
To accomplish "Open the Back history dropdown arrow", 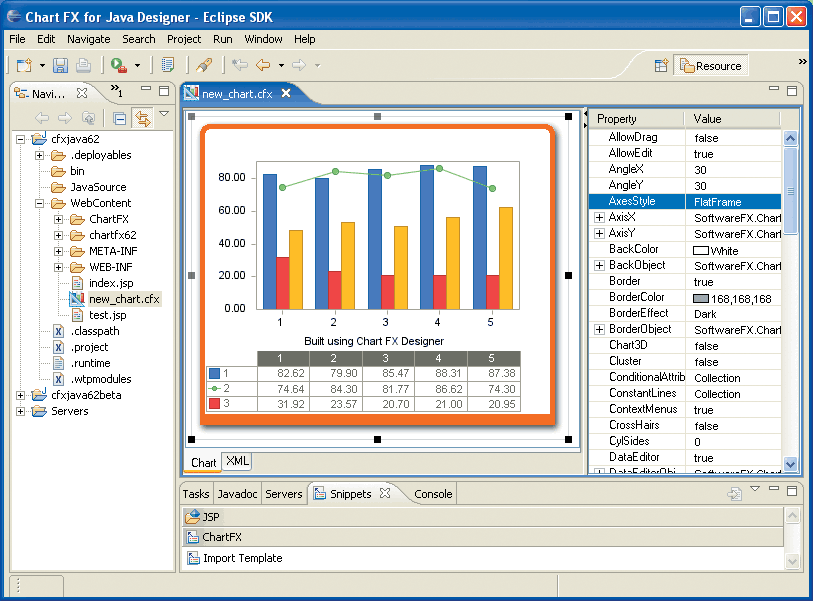I will (281, 66).
